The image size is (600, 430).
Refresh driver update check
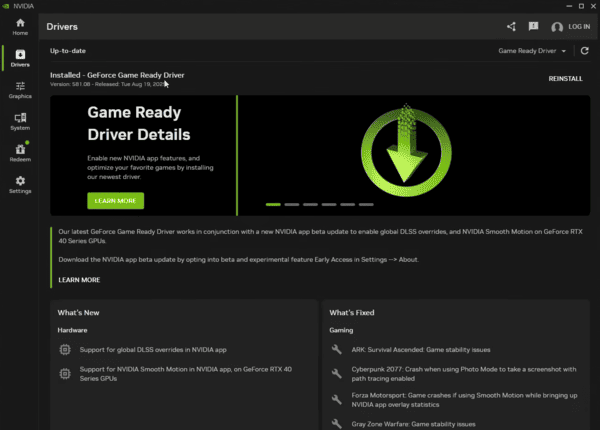coord(584,51)
